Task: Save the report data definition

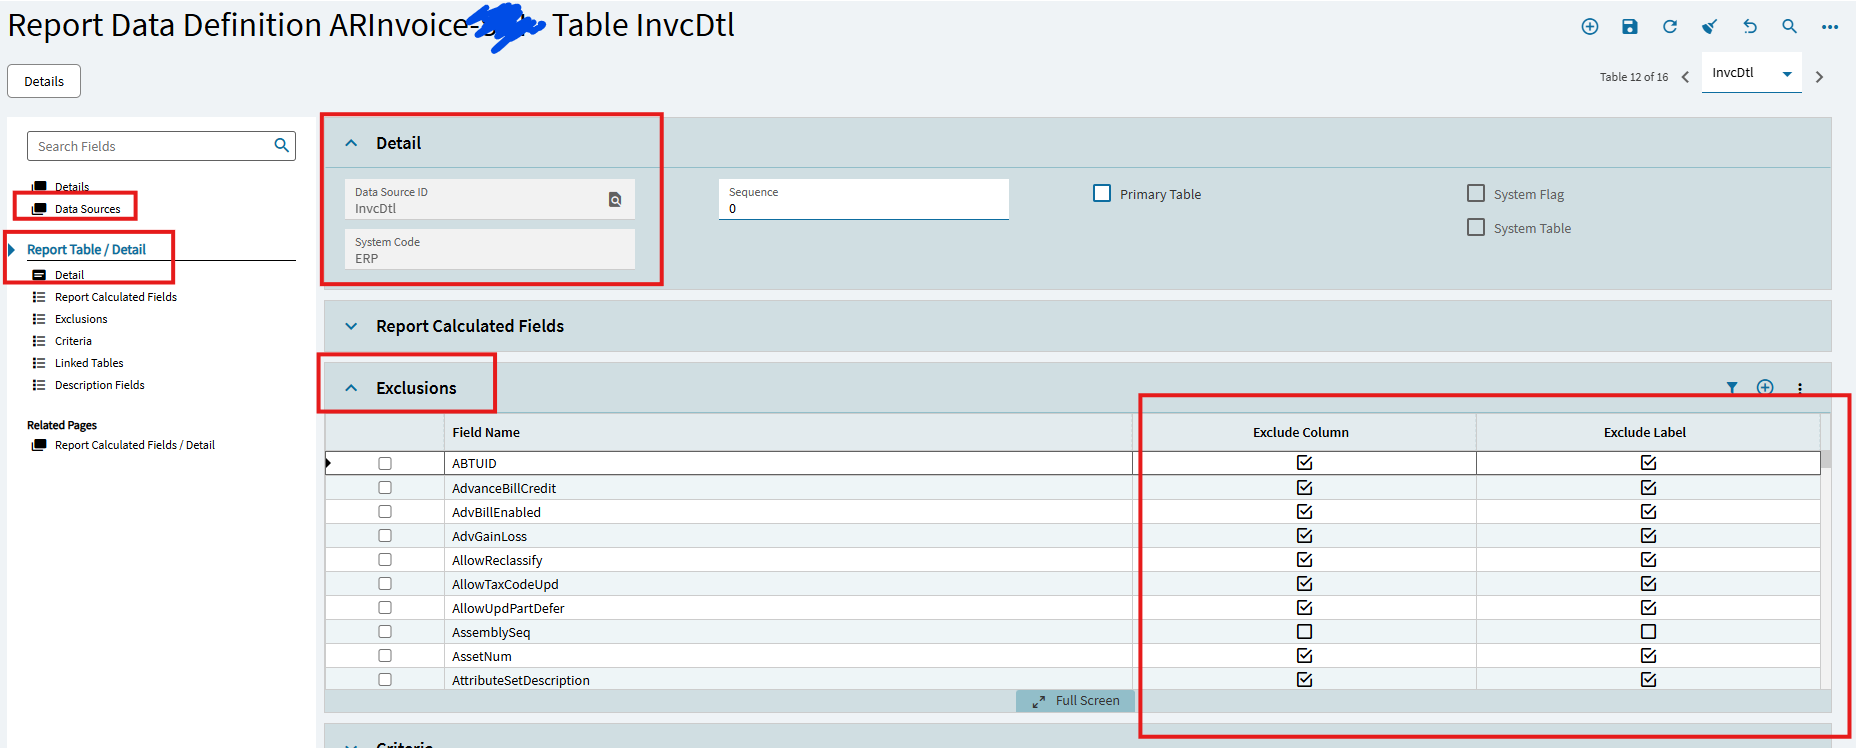Action: (1630, 27)
